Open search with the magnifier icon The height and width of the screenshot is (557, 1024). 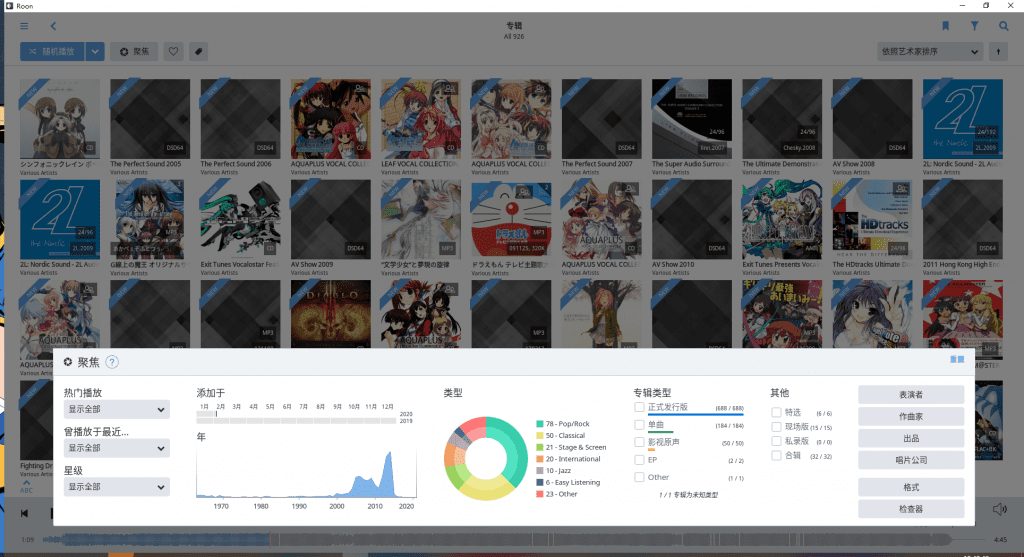[x=1001, y=26]
